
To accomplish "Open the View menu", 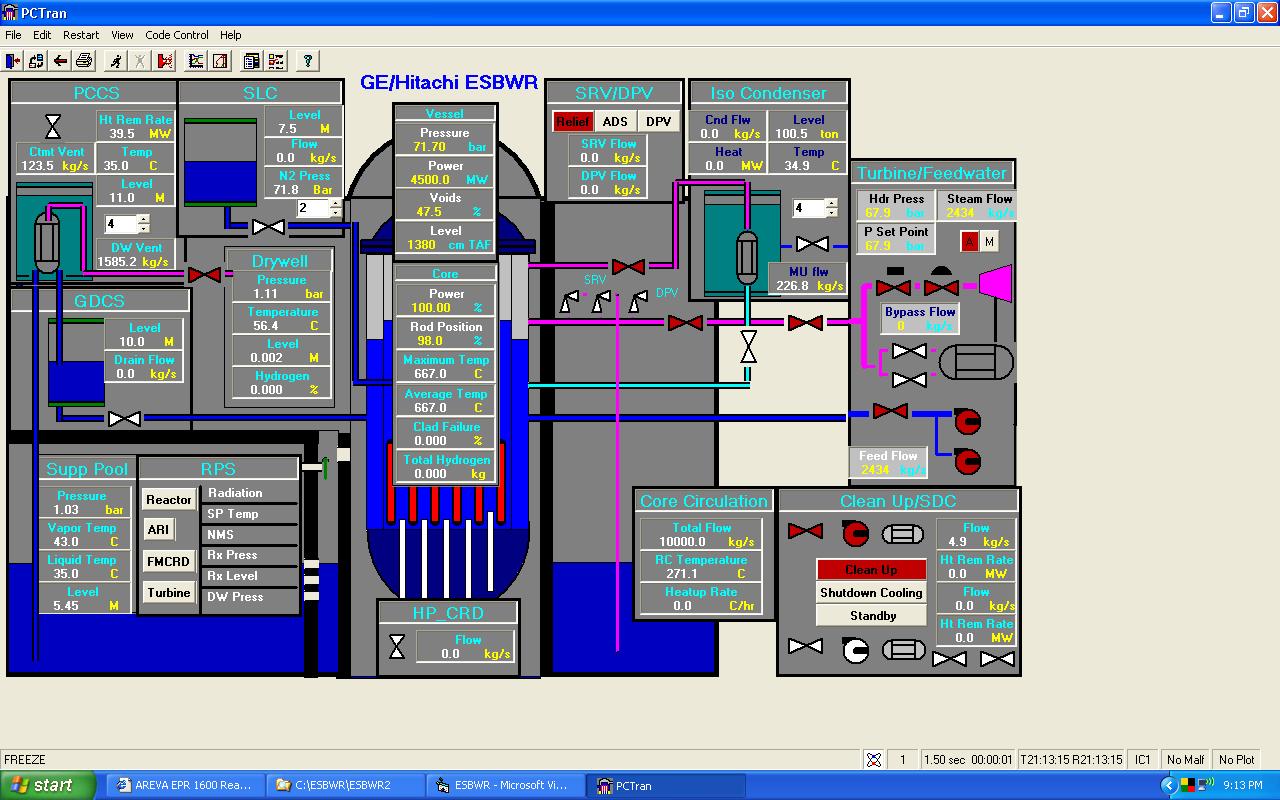I will (x=122, y=35).
